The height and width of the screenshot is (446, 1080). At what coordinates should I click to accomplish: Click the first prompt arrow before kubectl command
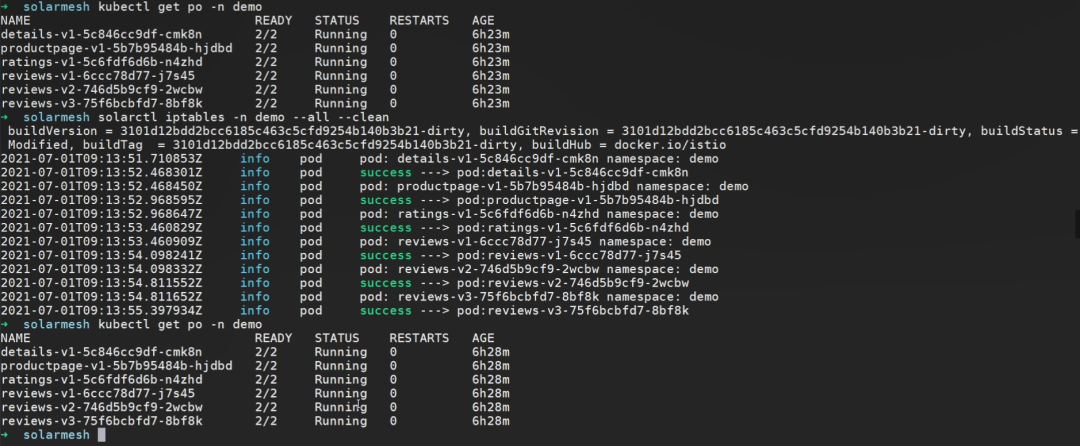(x=4, y=7)
